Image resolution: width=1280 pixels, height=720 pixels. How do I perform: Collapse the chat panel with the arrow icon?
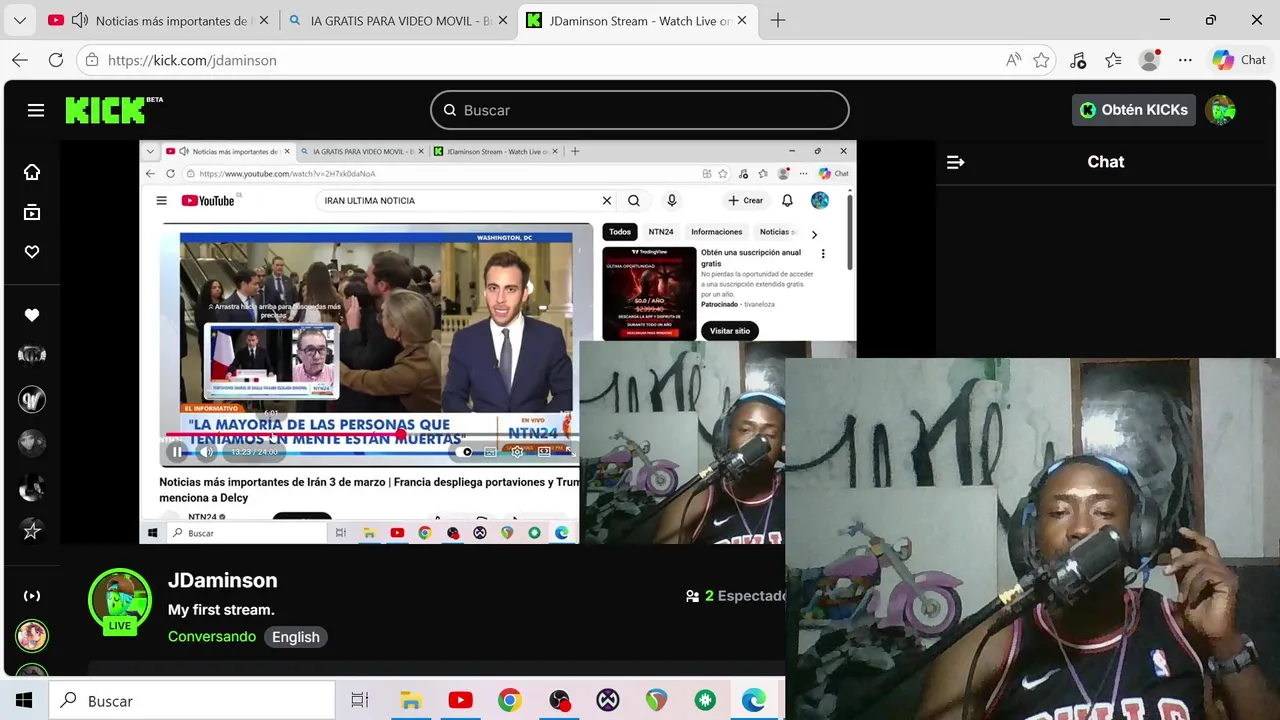click(x=955, y=162)
